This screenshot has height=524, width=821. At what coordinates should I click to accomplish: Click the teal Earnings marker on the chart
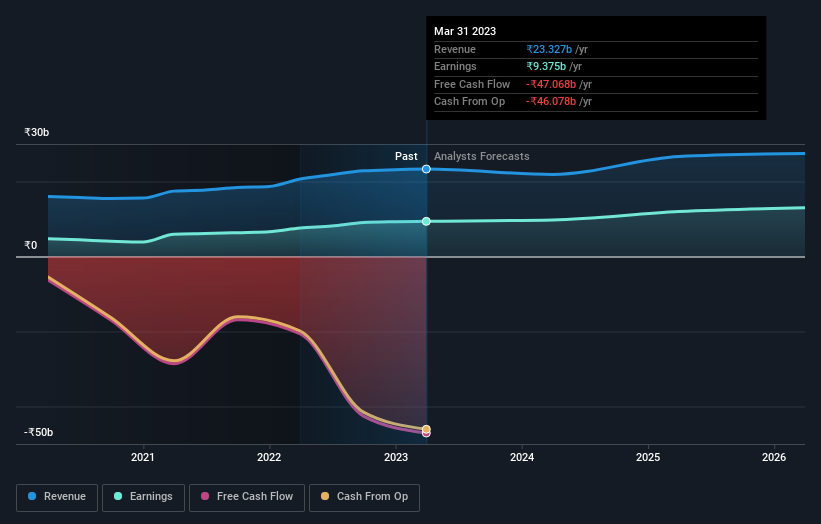coord(426,221)
